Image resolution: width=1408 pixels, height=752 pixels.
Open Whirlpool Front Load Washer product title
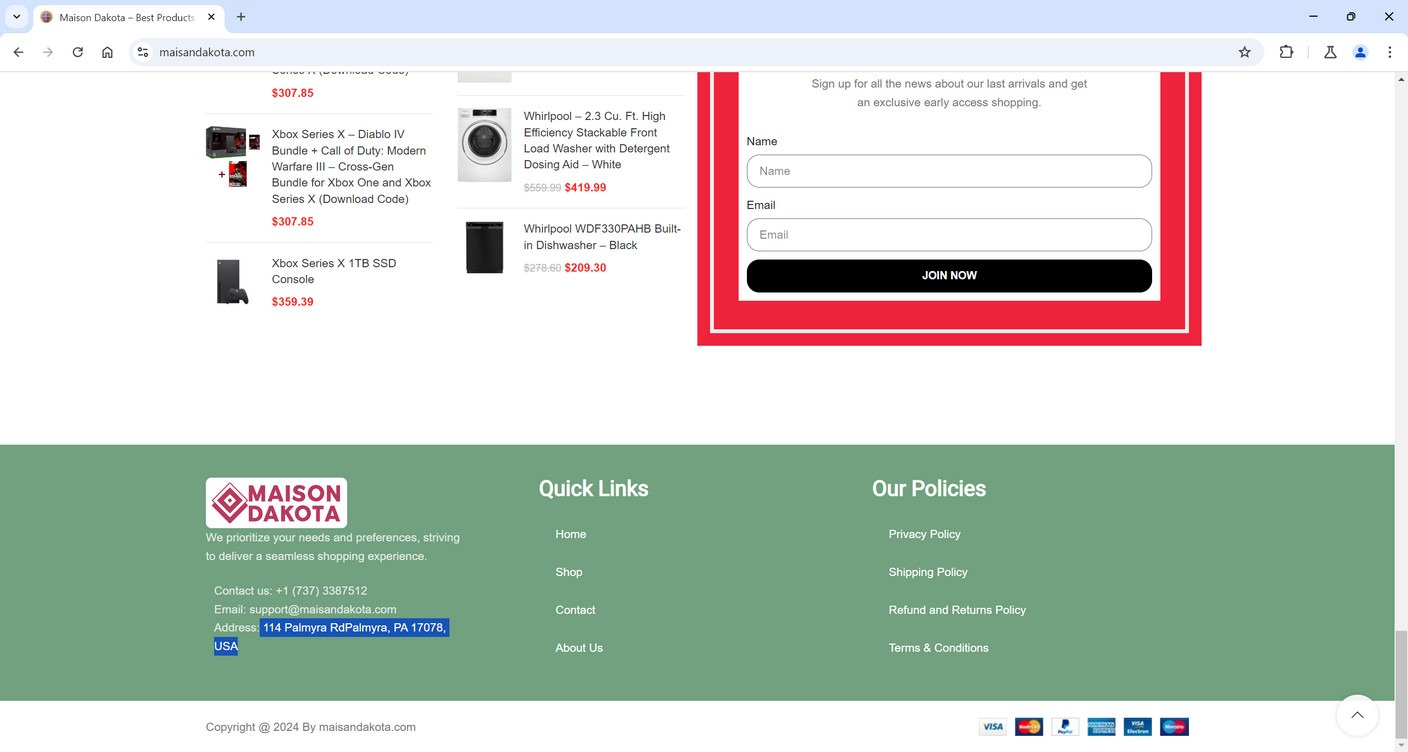click(597, 140)
